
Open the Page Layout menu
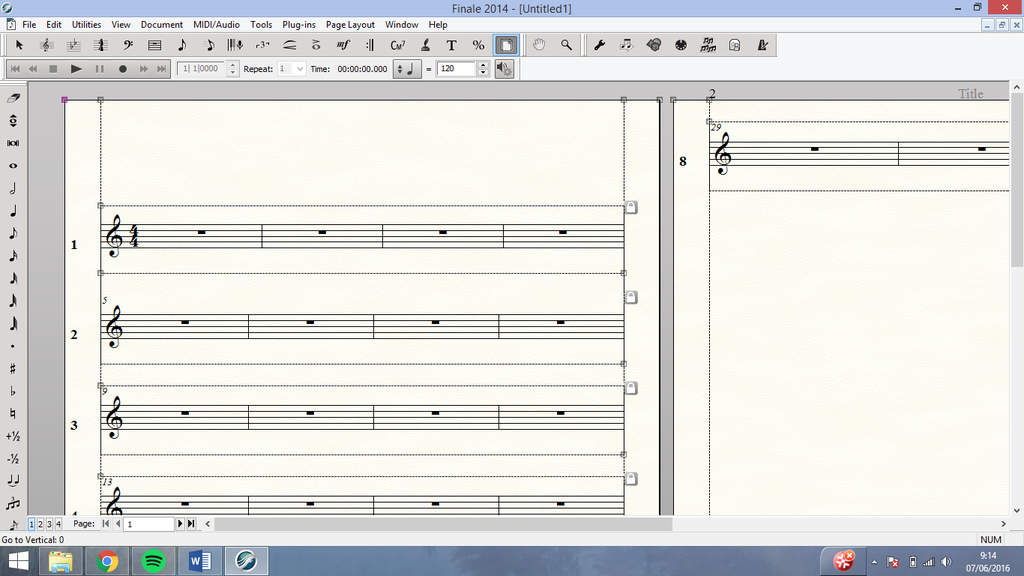[x=350, y=24]
